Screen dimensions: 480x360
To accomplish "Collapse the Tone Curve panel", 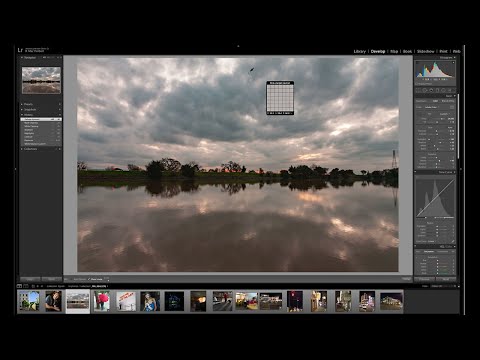I will coord(455,172).
